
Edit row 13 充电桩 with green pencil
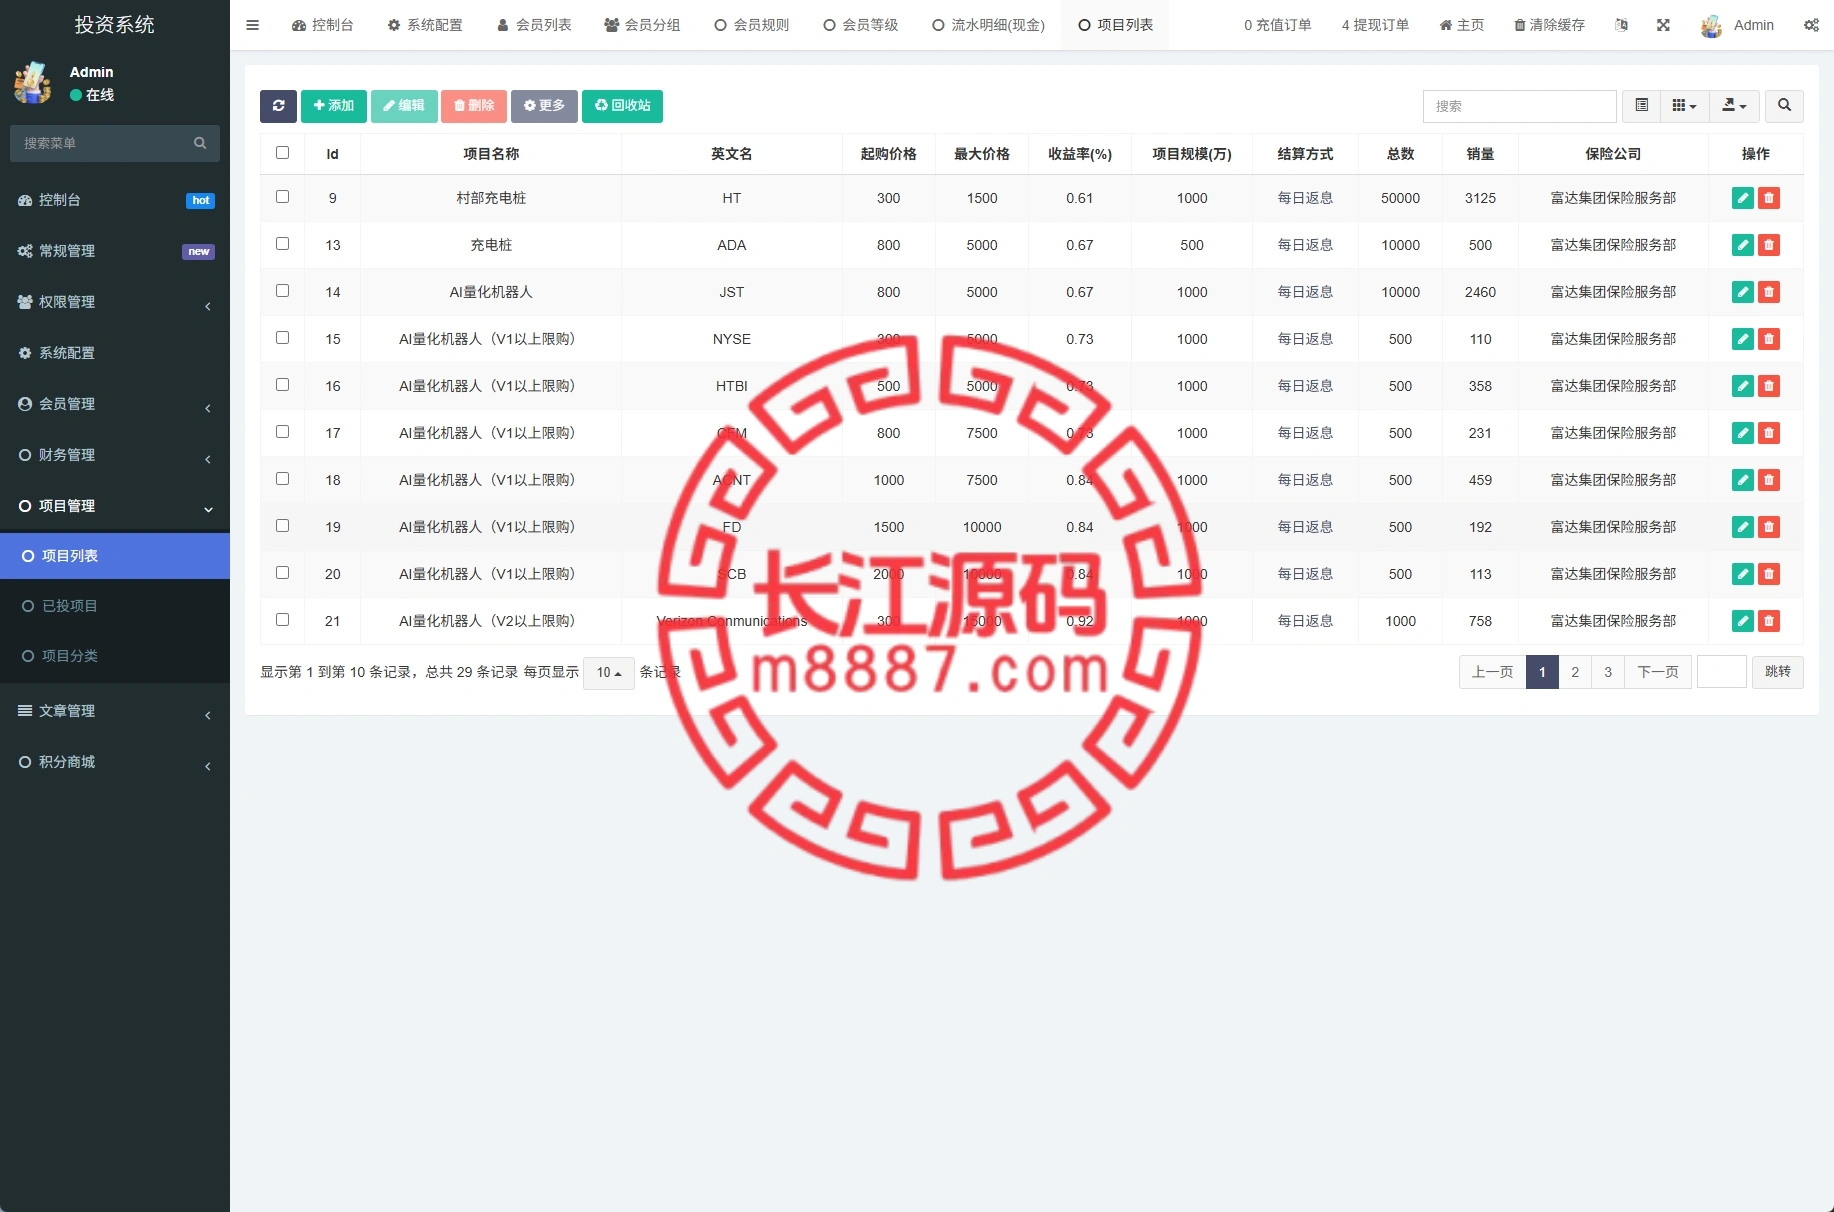1742,245
